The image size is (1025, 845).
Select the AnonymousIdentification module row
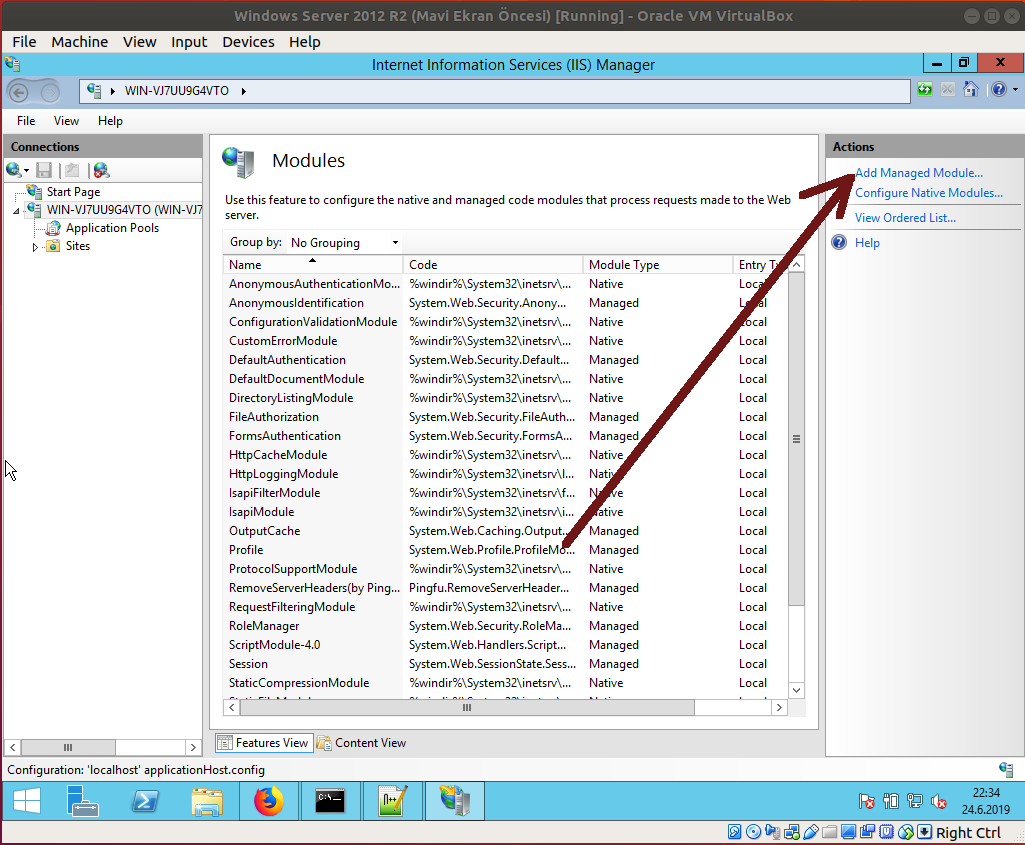505,303
